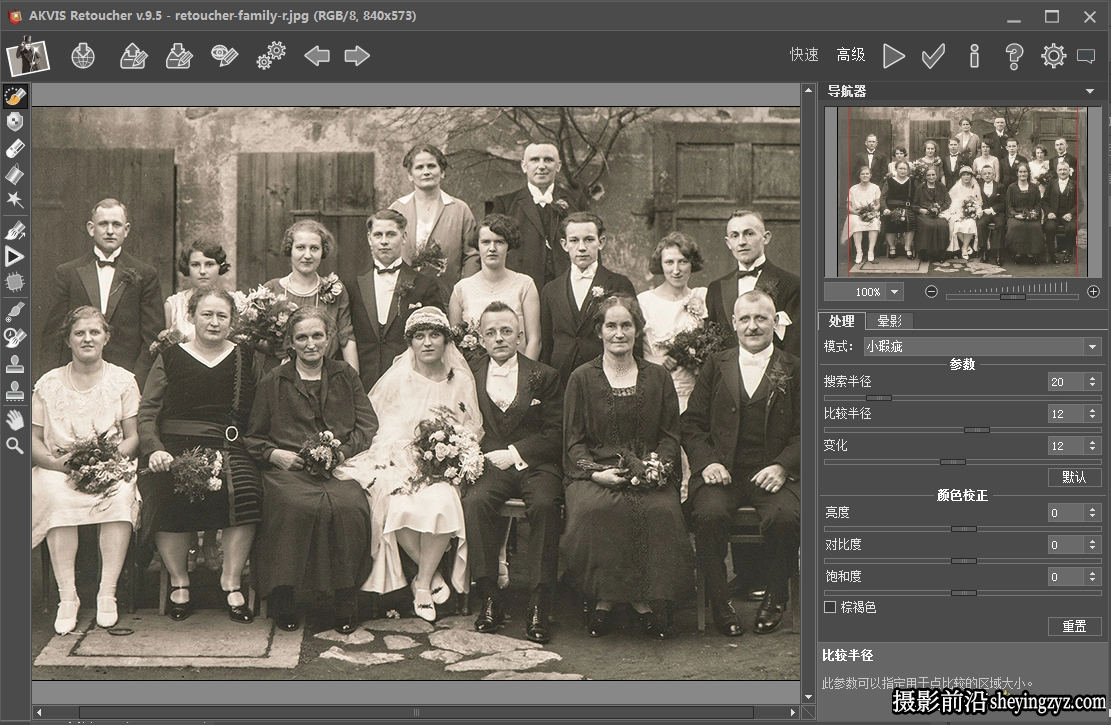This screenshot has width=1111, height=725.
Task: Select the Magic Wand tool
Action: pos(15,200)
